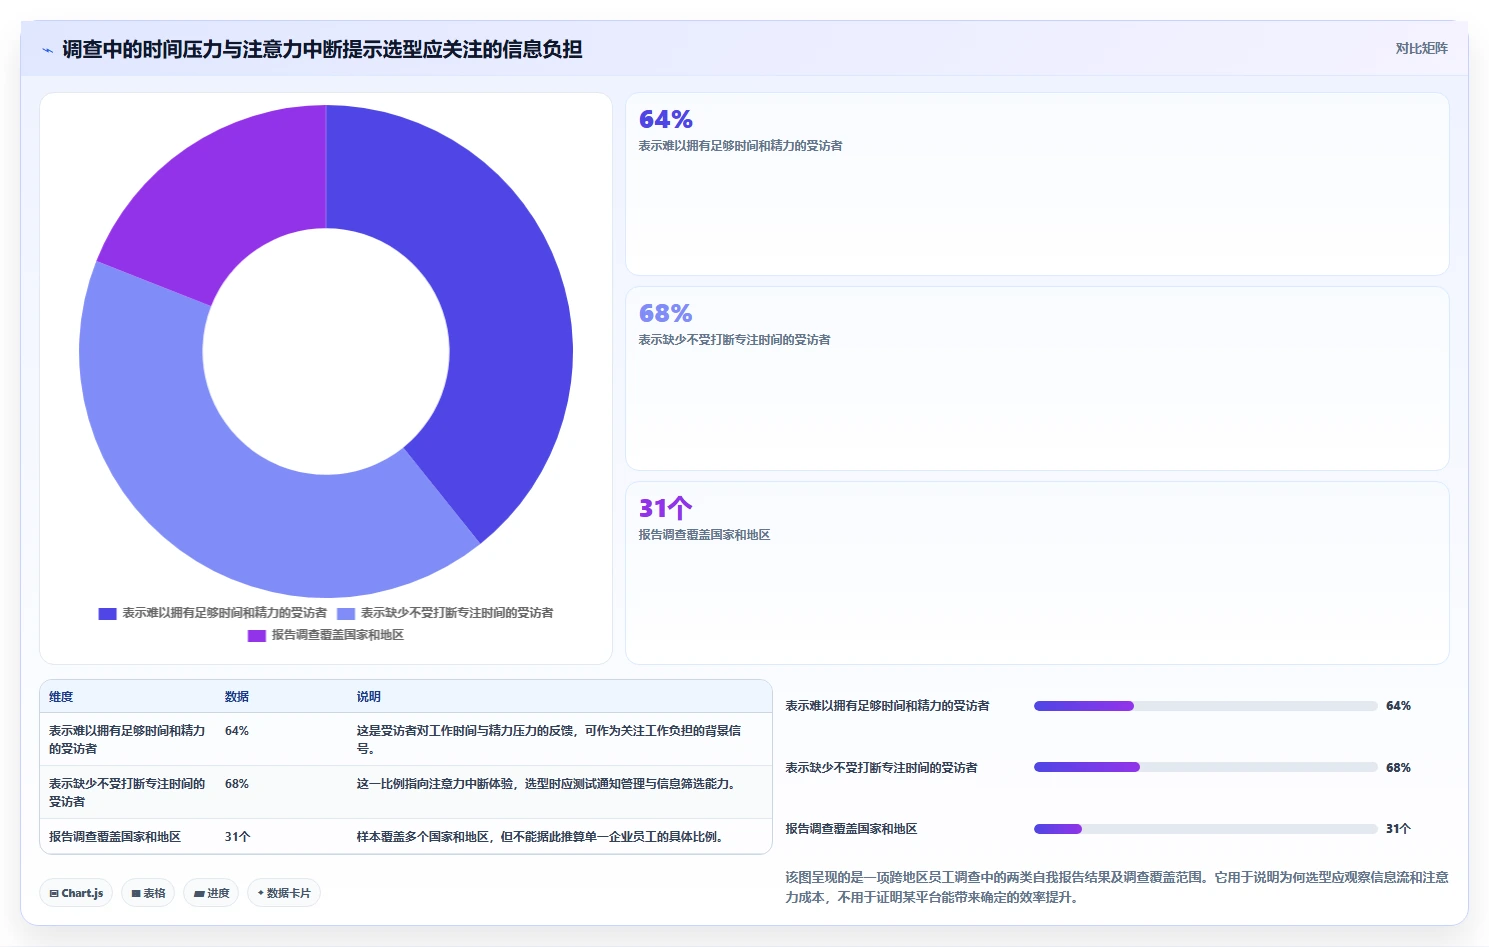Viewport: 1489px width, 947px height.
Task: Click table row label 报告调查覆盖国家和地区
Action: tap(115, 837)
